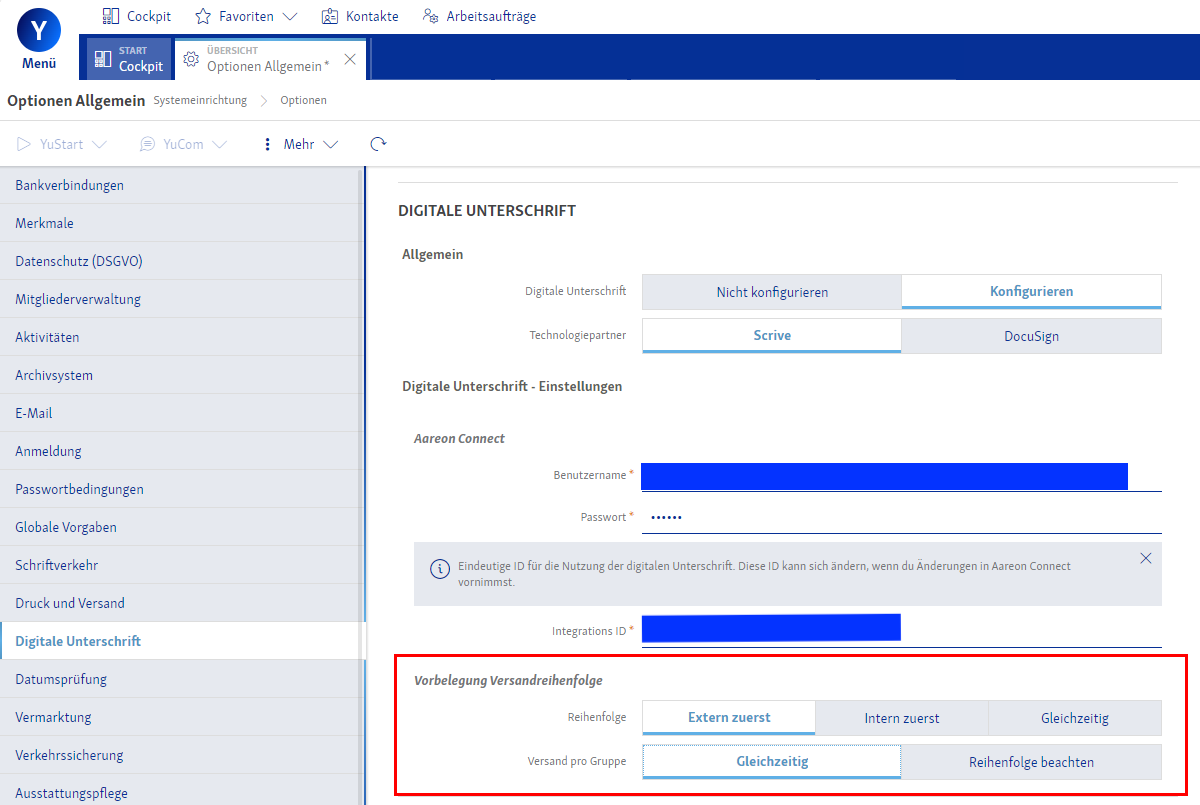Screen dimensions: 1200x805
Task: Open Arbeitsaufträge in the top bar
Action: click(479, 16)
